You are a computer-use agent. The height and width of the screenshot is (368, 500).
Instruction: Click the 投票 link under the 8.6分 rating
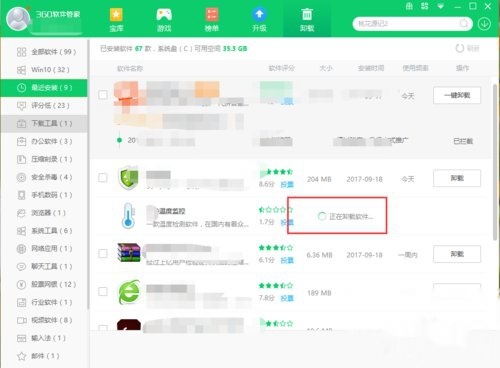click(287, 184)
